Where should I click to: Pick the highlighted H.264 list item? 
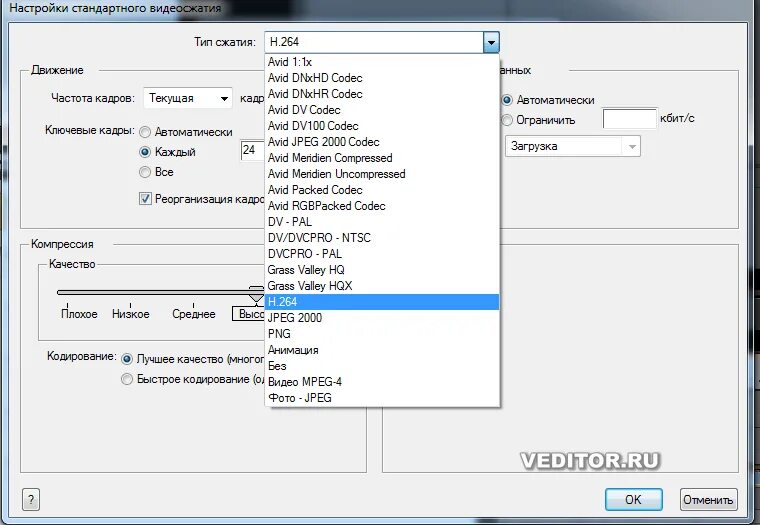point(382,302)
